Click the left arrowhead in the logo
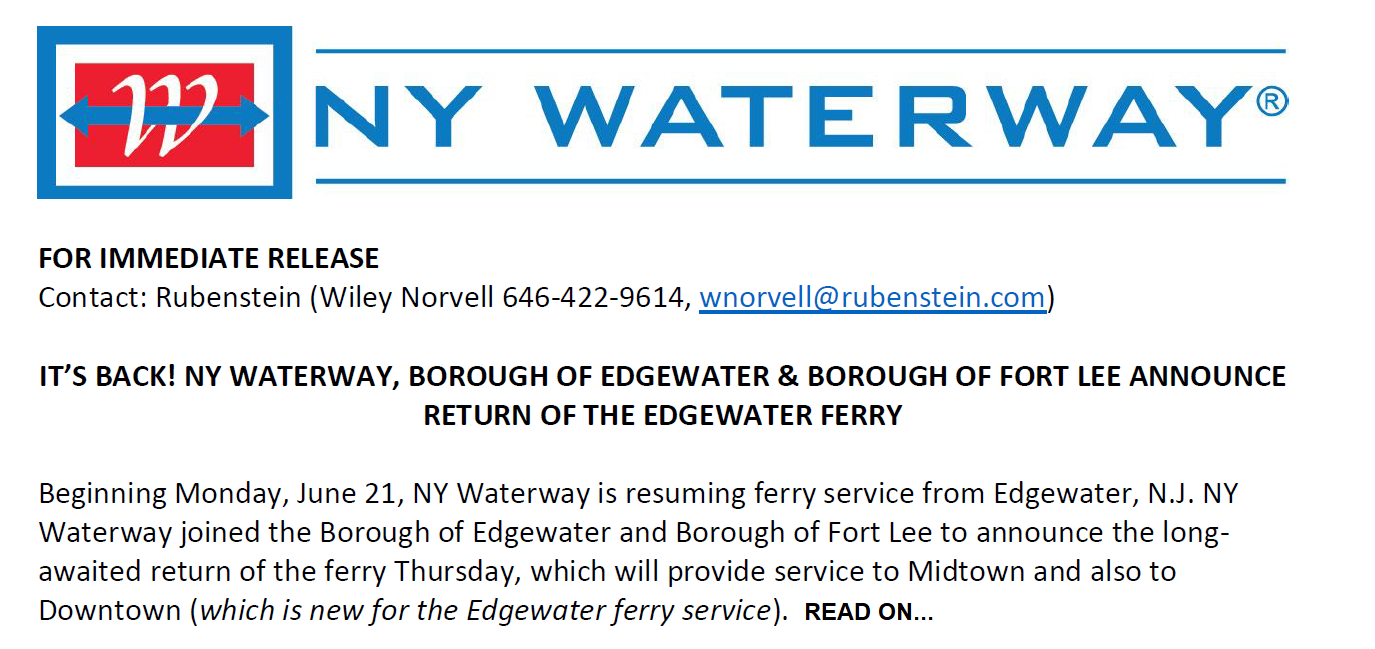The height and width of the screenshot is (649, 1375). 72,116
